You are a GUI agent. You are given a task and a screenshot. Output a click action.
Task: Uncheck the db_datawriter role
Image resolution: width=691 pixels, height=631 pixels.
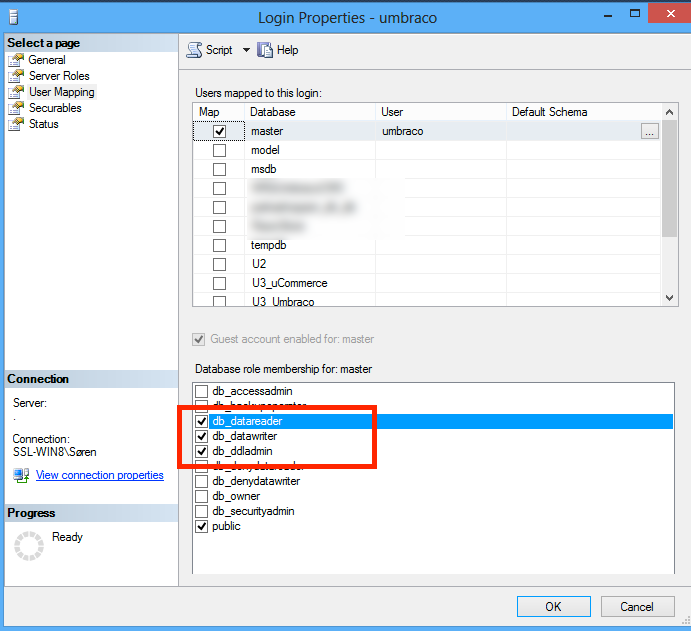point(201,436)
